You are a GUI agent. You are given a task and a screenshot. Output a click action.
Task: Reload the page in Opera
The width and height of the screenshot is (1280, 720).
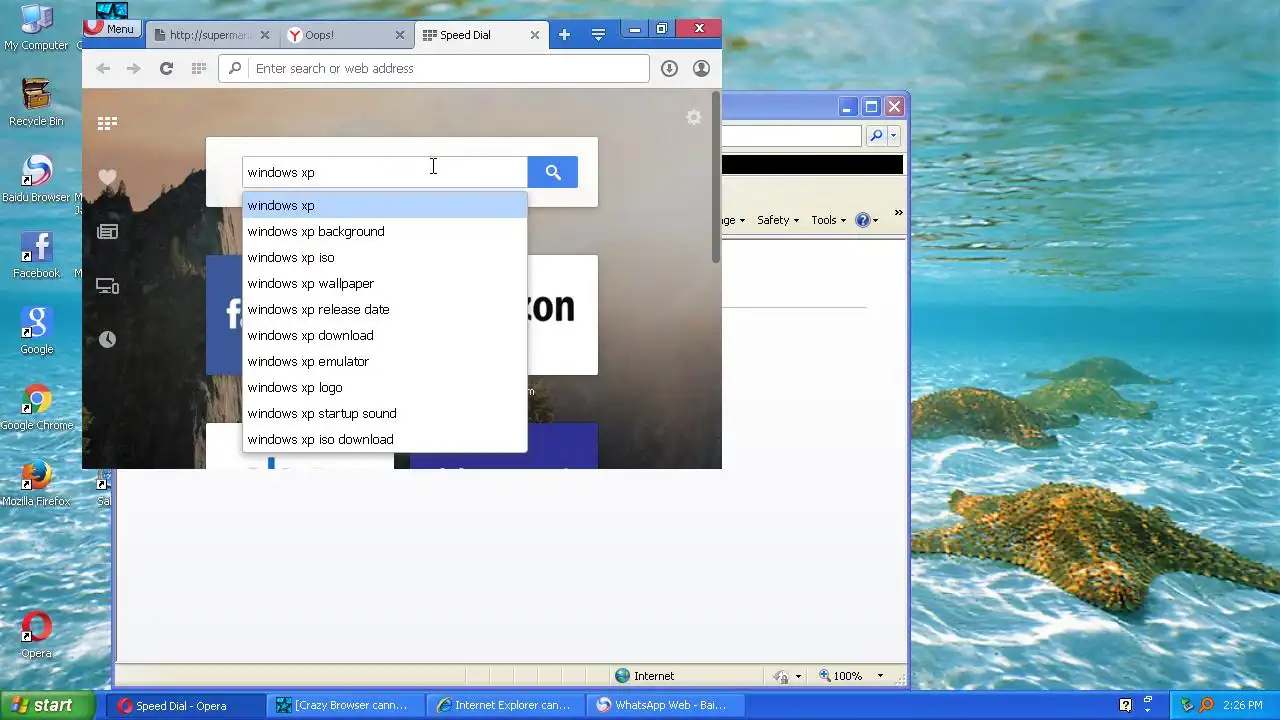(166, 68)
